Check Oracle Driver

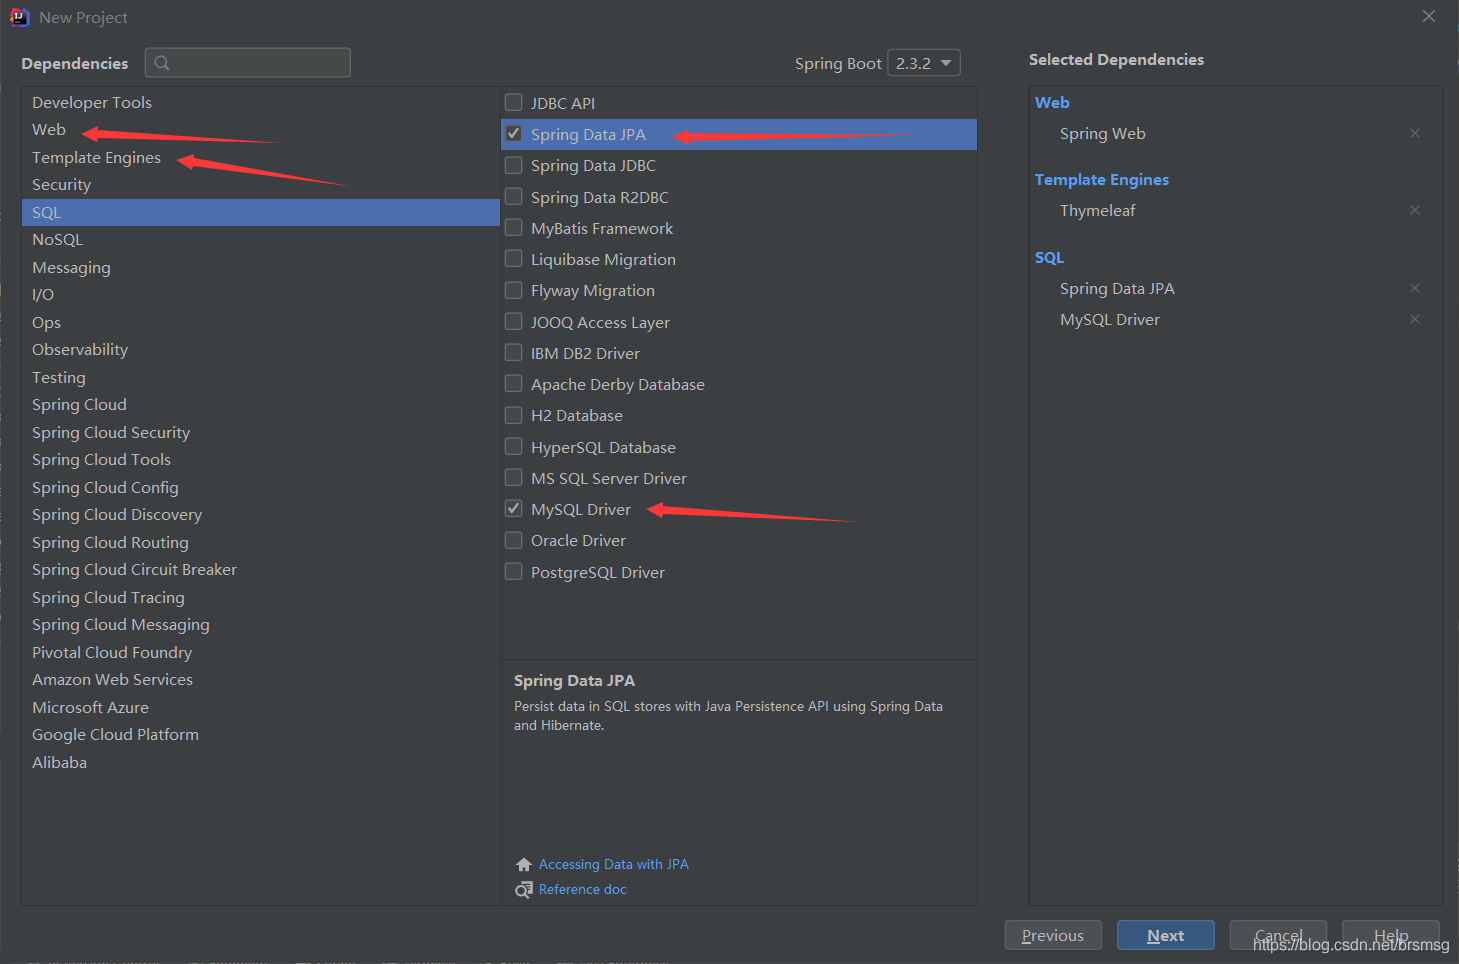coord(514,540)
